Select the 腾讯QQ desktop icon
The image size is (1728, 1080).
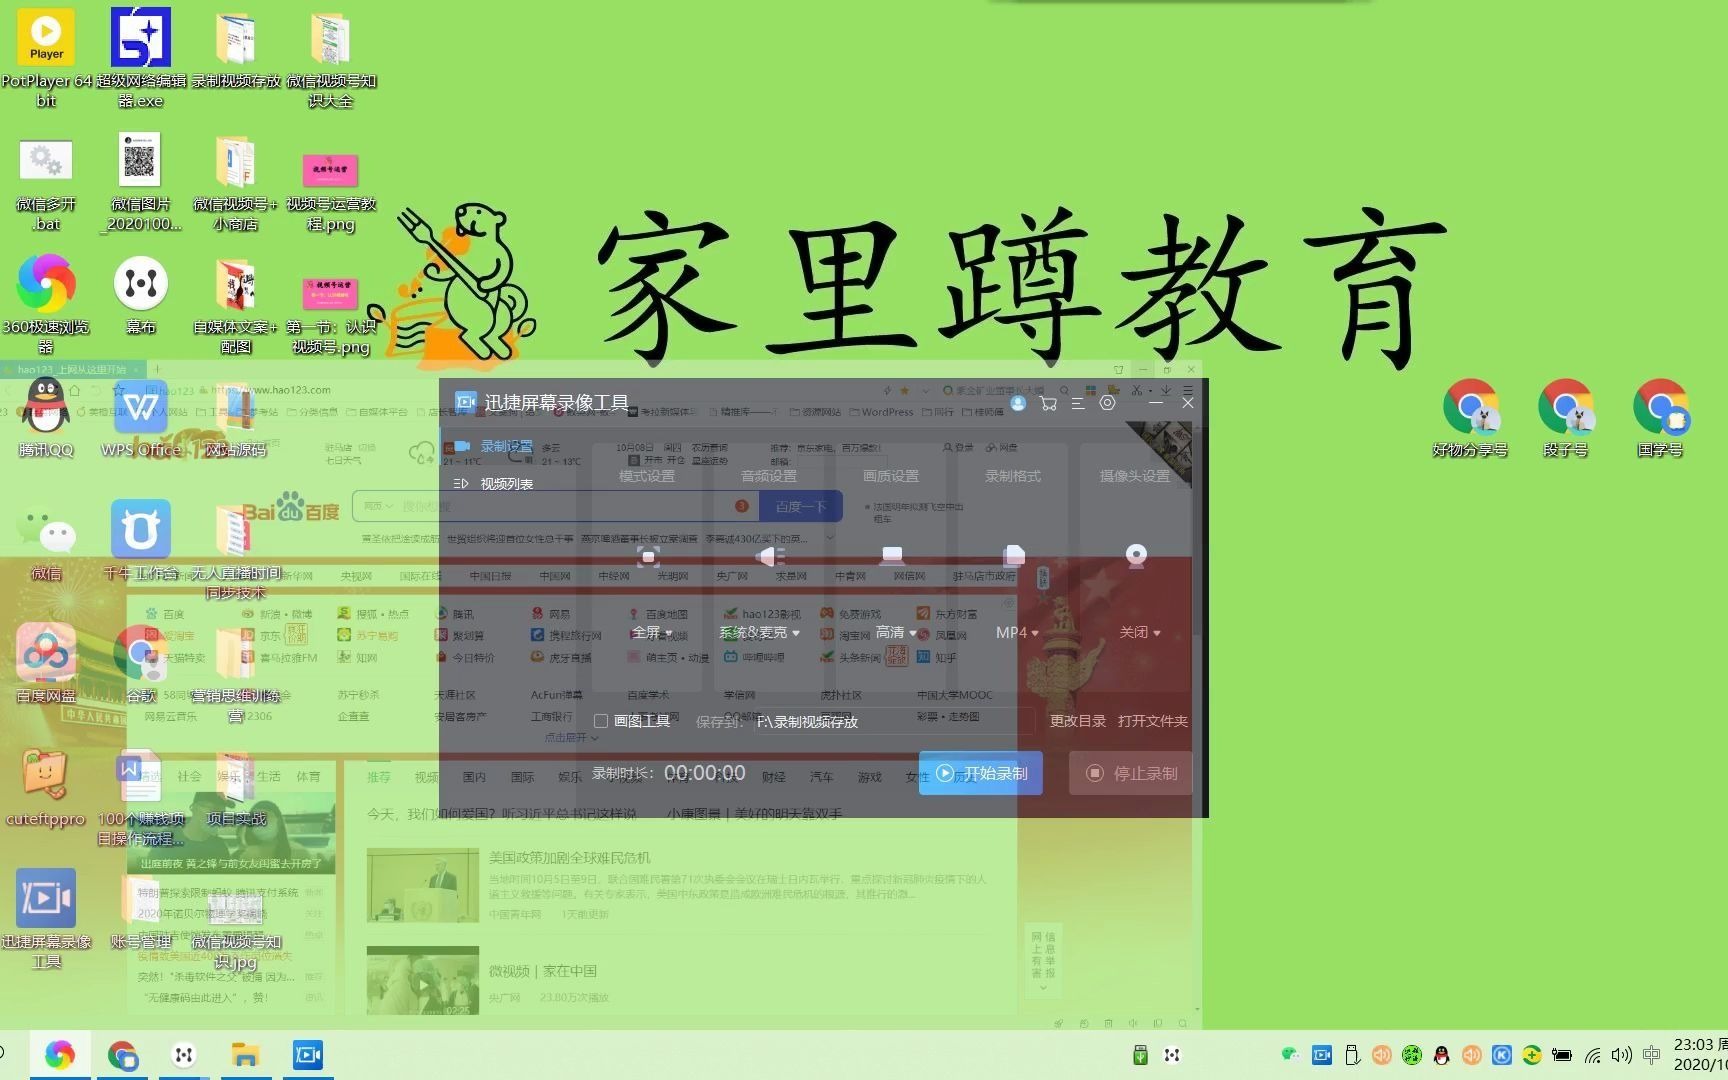click(x=46, y=419)
